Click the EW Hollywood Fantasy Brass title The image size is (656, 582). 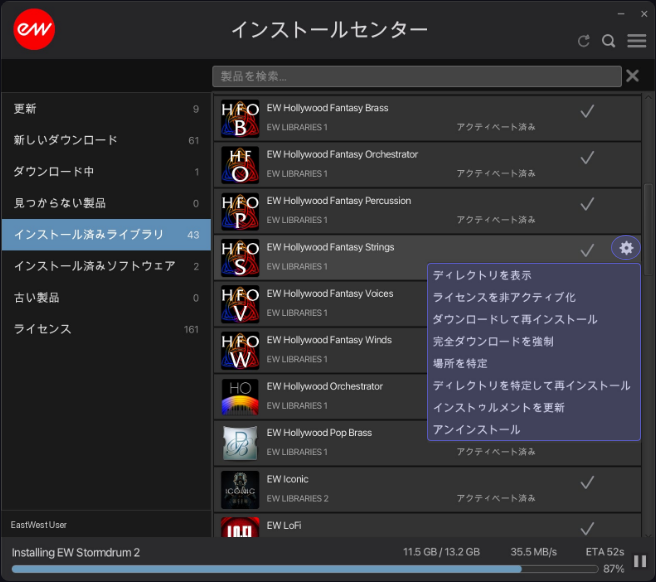pyautogui.click(x=327, y=108)
